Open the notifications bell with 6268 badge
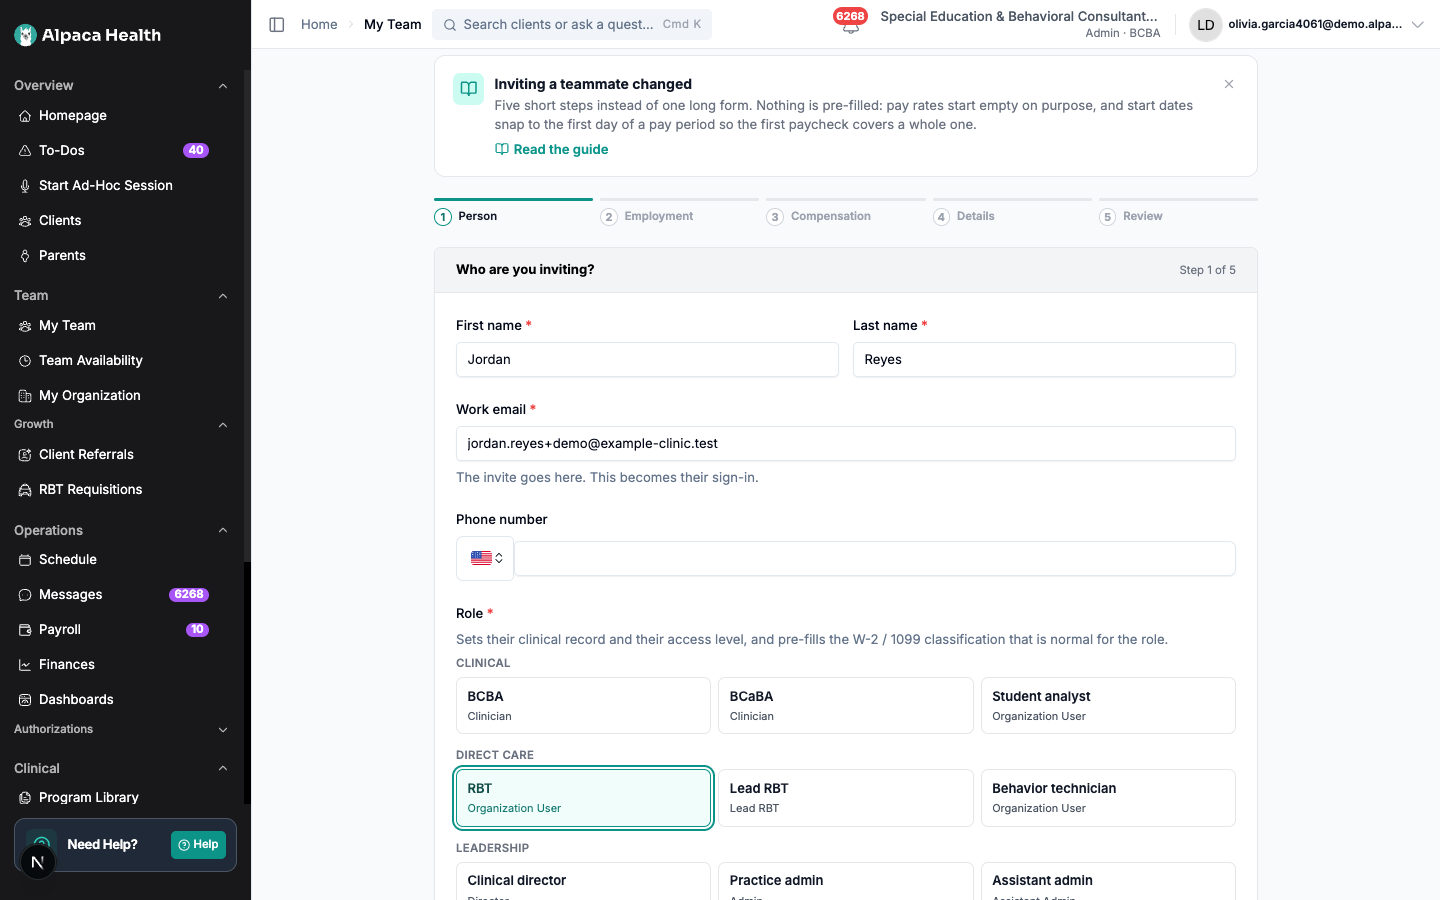This screenshot has width=1440, height=900. [850, 22]
